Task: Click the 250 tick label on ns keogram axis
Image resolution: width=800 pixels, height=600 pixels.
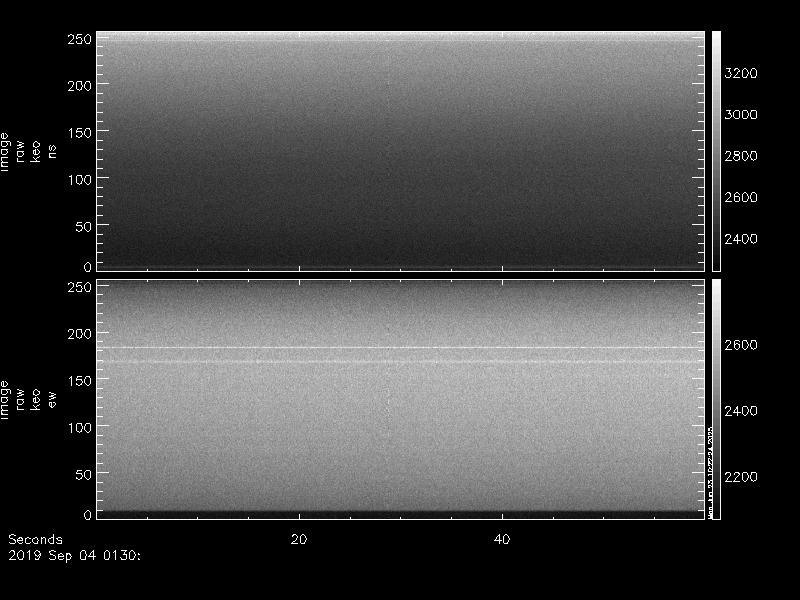Action: click(x=79, y=39)
